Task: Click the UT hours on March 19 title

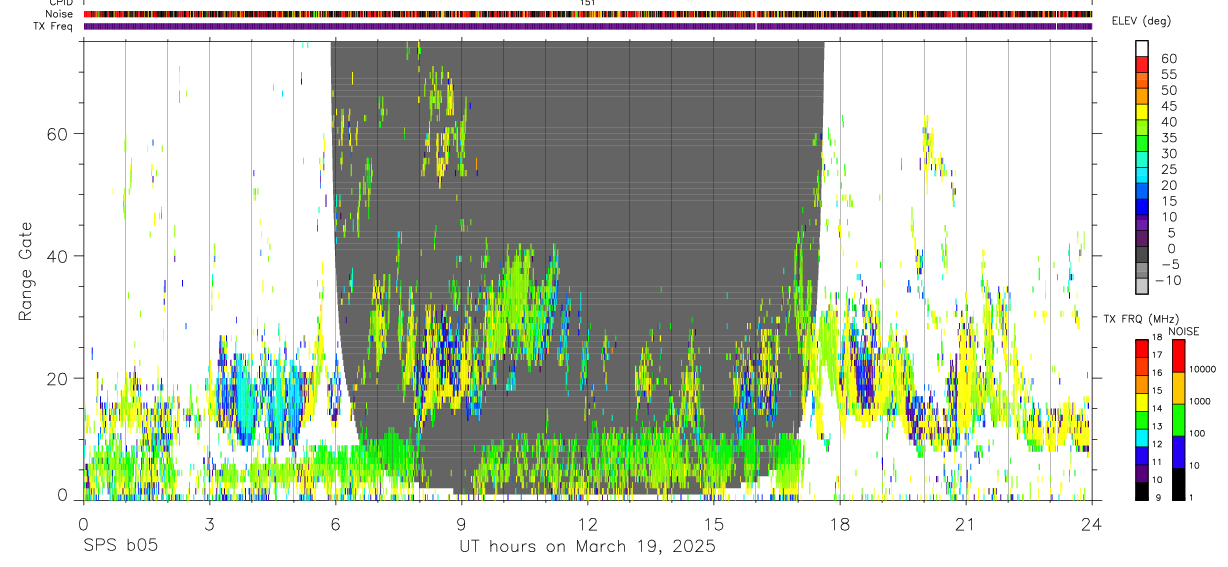Action: pos(587,547)
